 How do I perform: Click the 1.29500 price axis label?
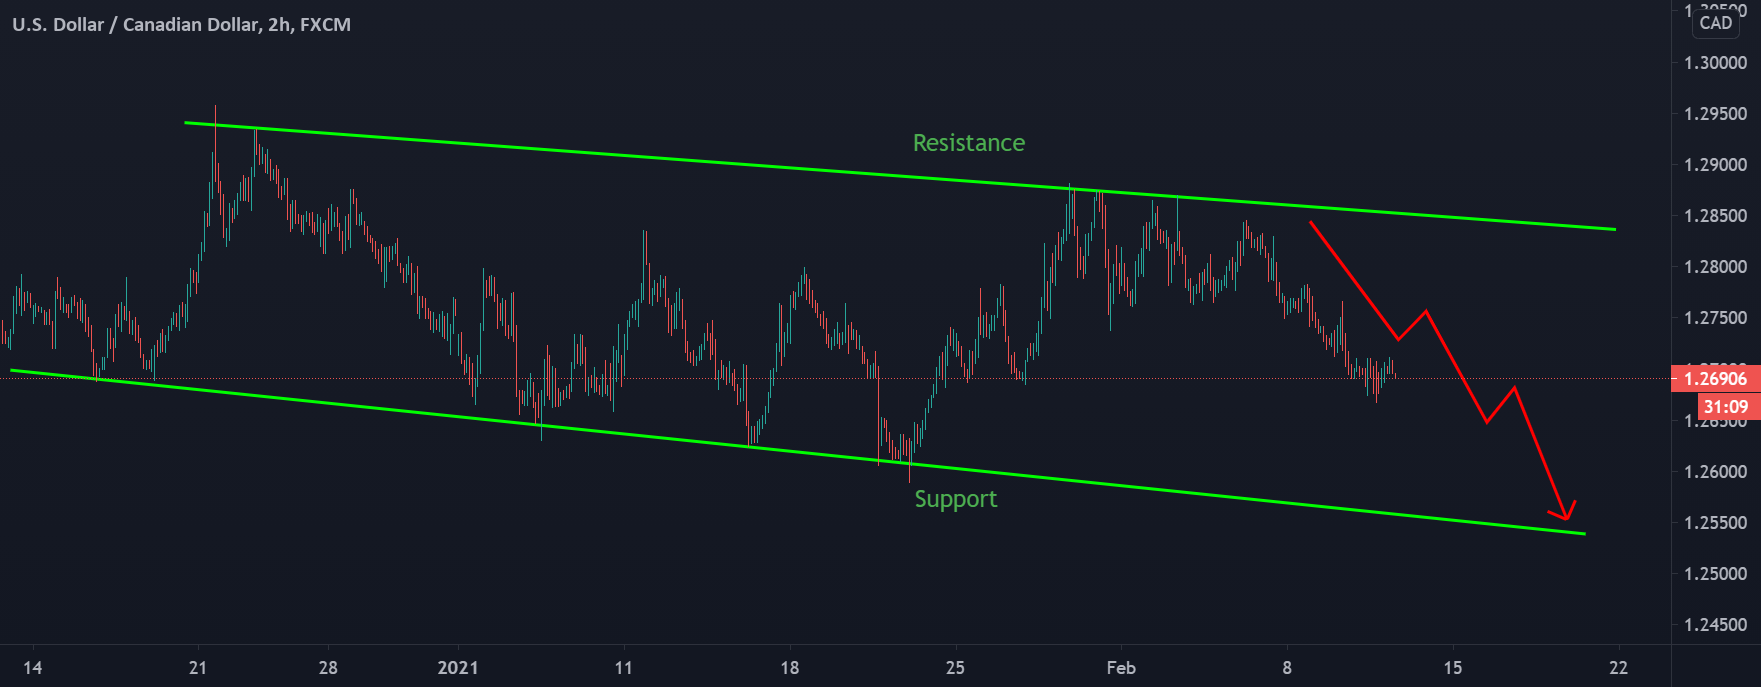pyautogui.click(x=1715, y=114)
